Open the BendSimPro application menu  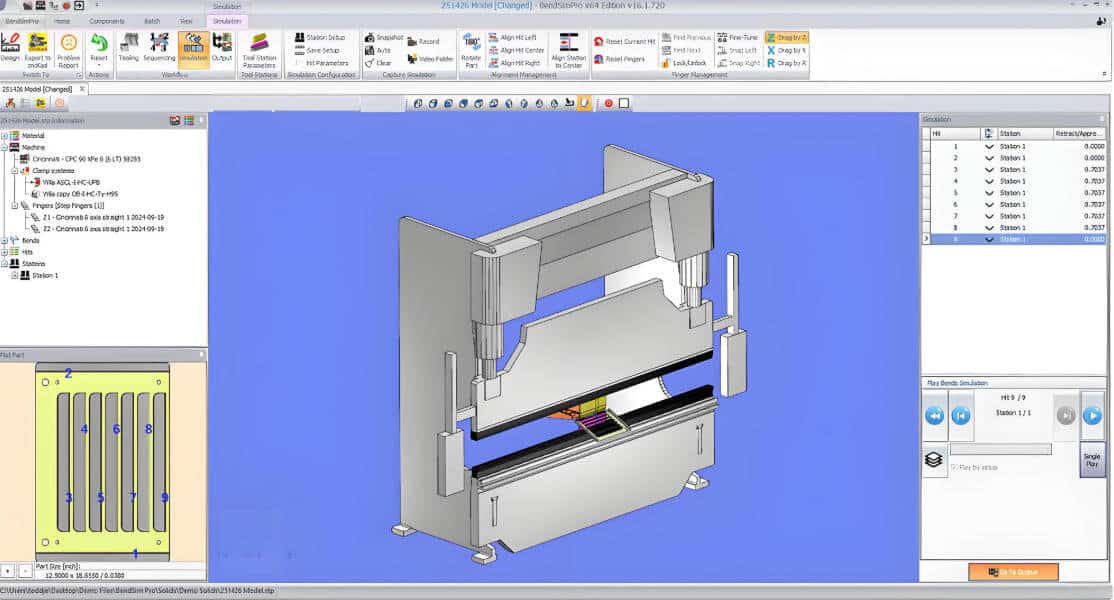tap(22, 21)
